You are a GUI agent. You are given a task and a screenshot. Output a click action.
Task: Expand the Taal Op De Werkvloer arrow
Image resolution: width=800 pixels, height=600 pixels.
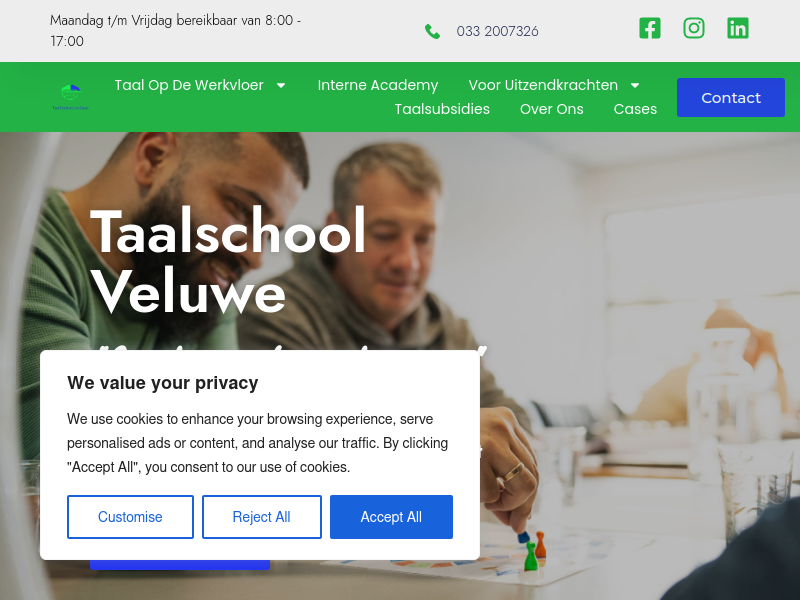tap(281, 85)
